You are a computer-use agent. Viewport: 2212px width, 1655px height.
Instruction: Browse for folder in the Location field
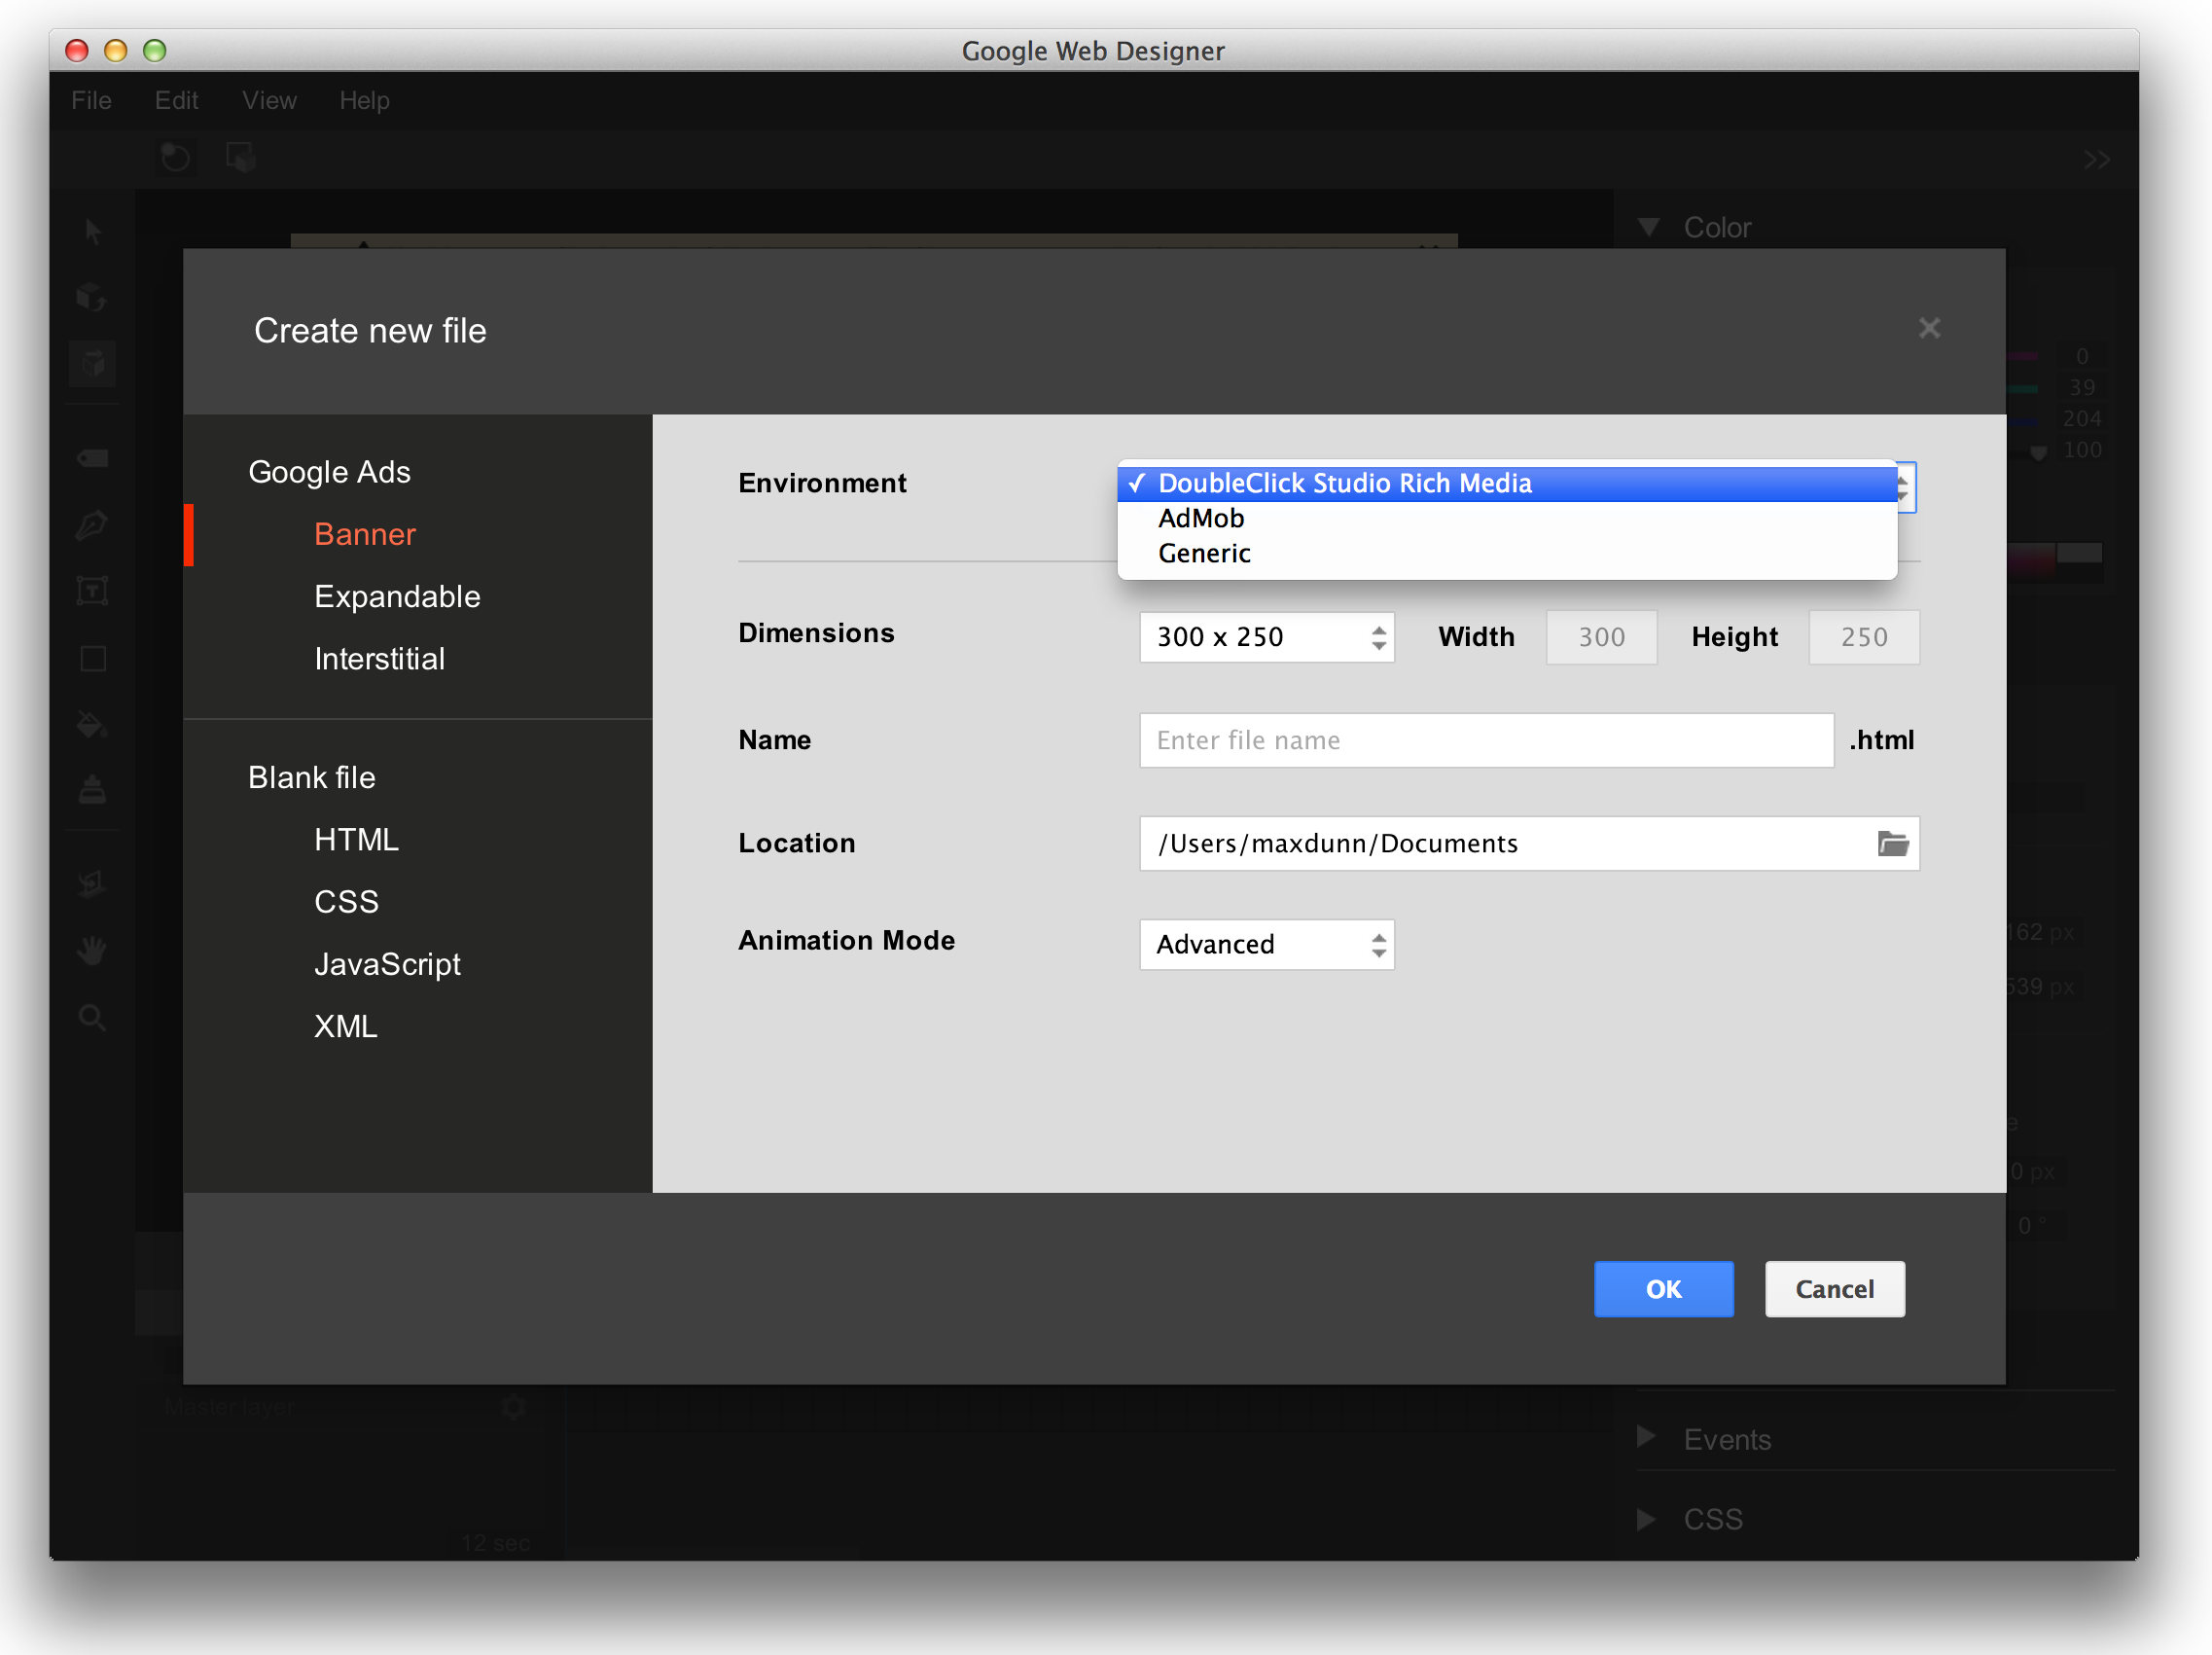(1891, 843)
